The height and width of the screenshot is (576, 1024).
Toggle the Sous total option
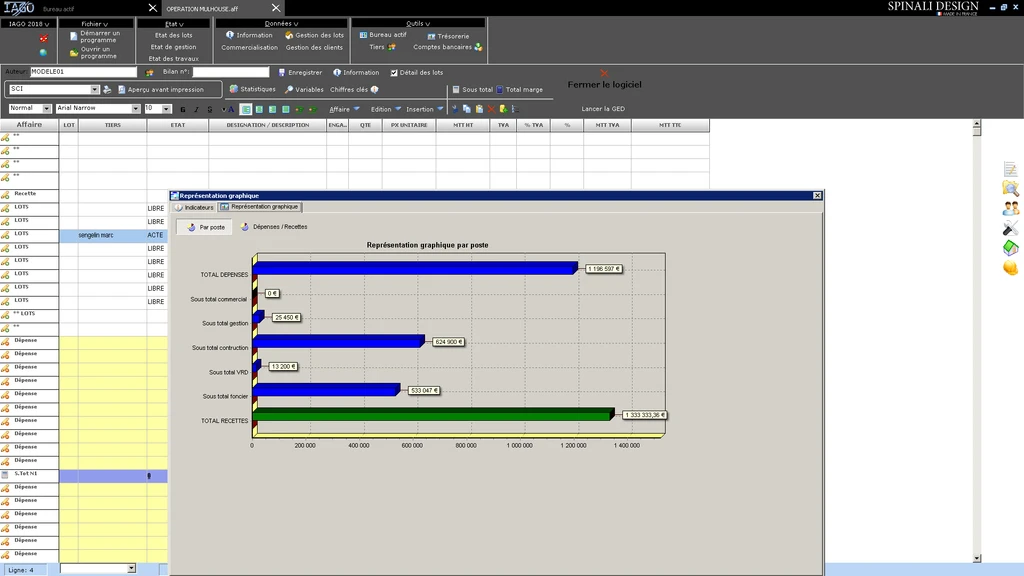(x=456, y=90)
